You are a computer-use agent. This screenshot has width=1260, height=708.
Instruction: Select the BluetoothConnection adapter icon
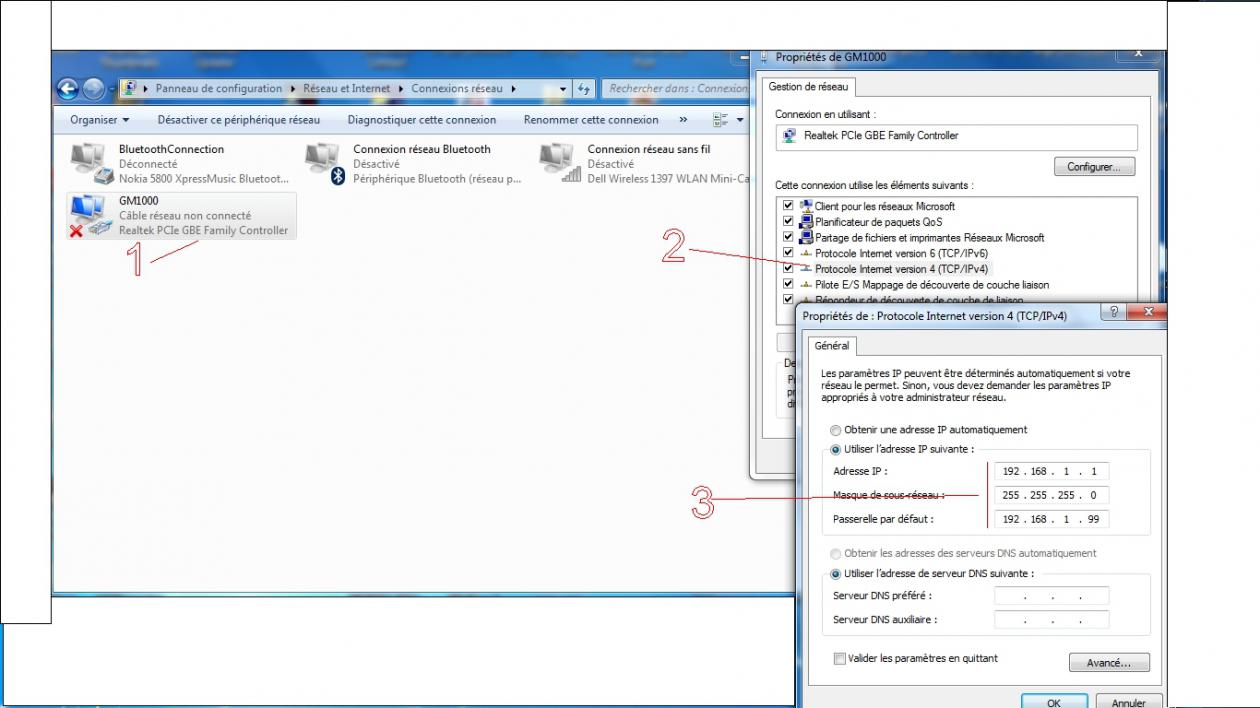tap(90, 163)
